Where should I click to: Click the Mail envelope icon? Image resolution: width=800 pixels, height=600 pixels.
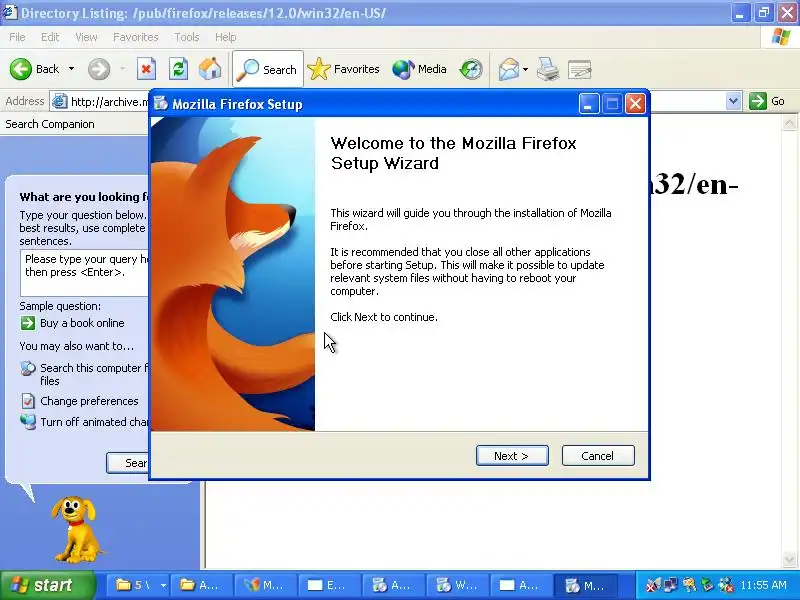click(509, 69)
